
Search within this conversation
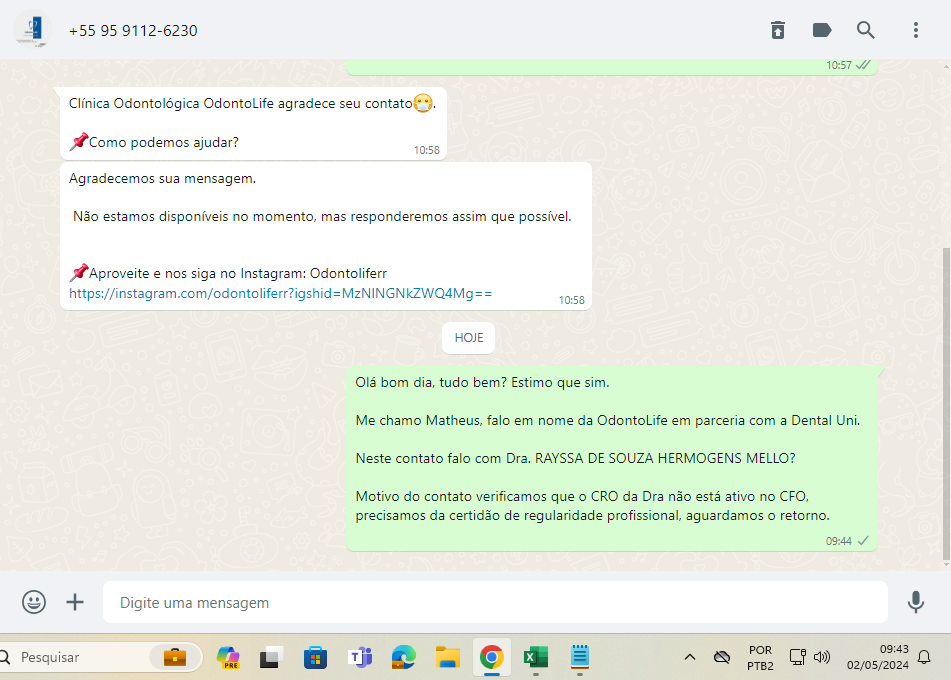pyautogui.click(x=865, y=30)
